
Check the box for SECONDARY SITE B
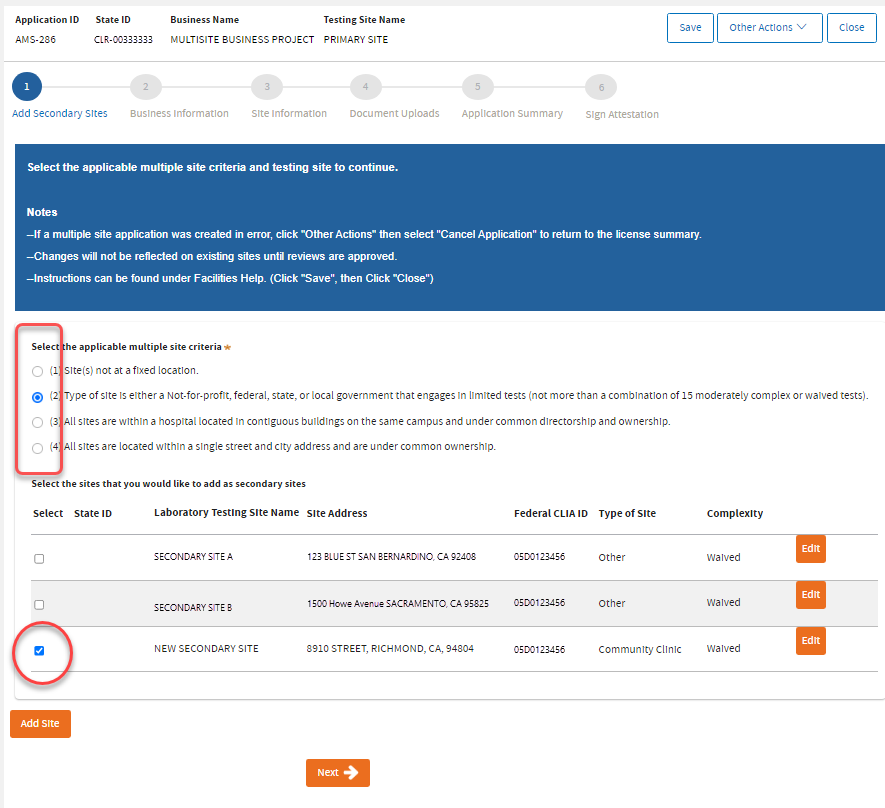[39, 605]
